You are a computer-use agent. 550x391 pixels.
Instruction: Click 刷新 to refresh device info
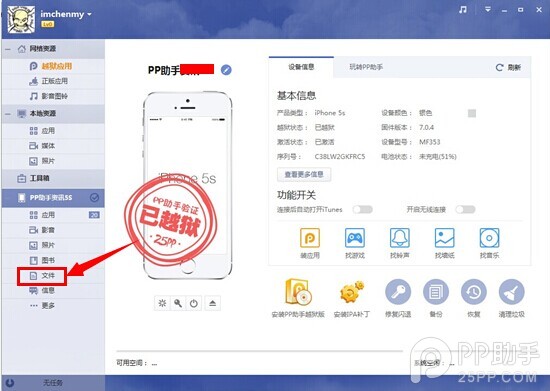point(508,67)
